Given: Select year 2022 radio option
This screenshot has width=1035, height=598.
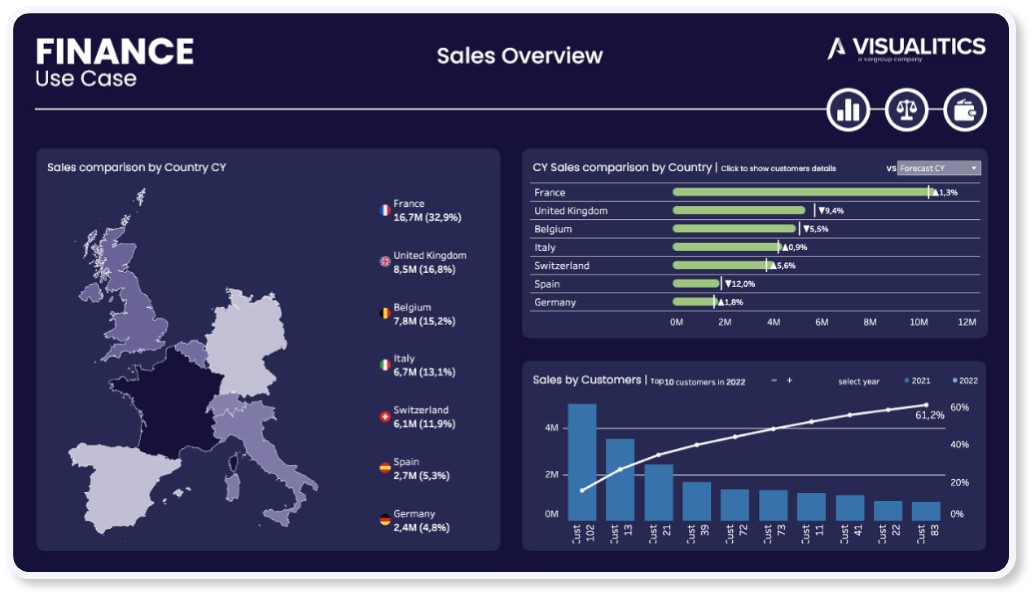Looking at the screenshot, I should [956, 381].
